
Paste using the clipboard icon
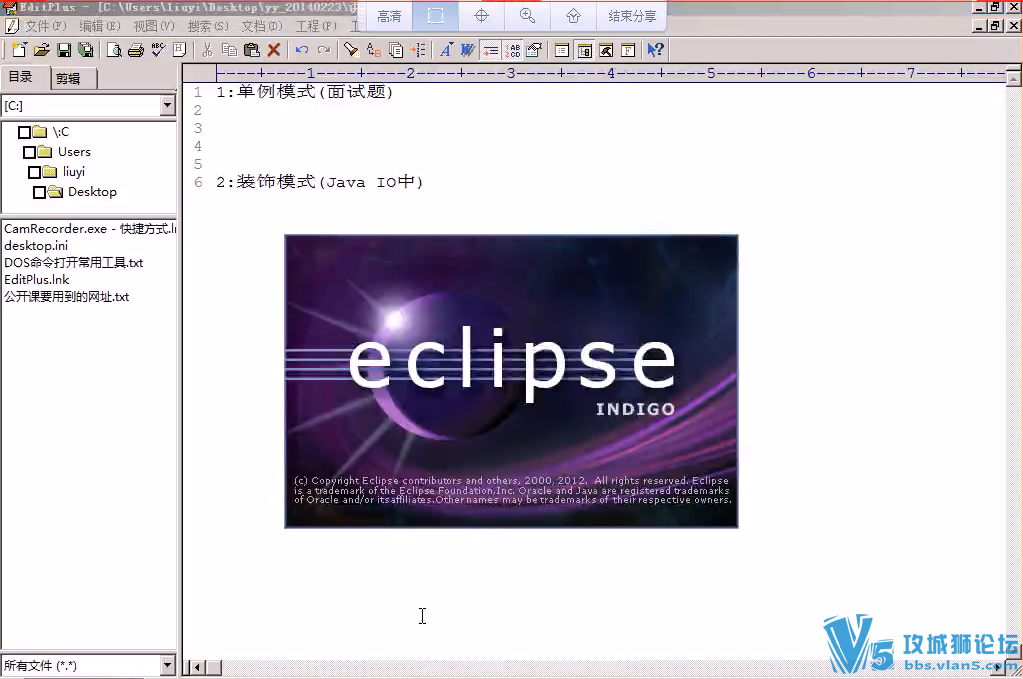pos(251,50)
